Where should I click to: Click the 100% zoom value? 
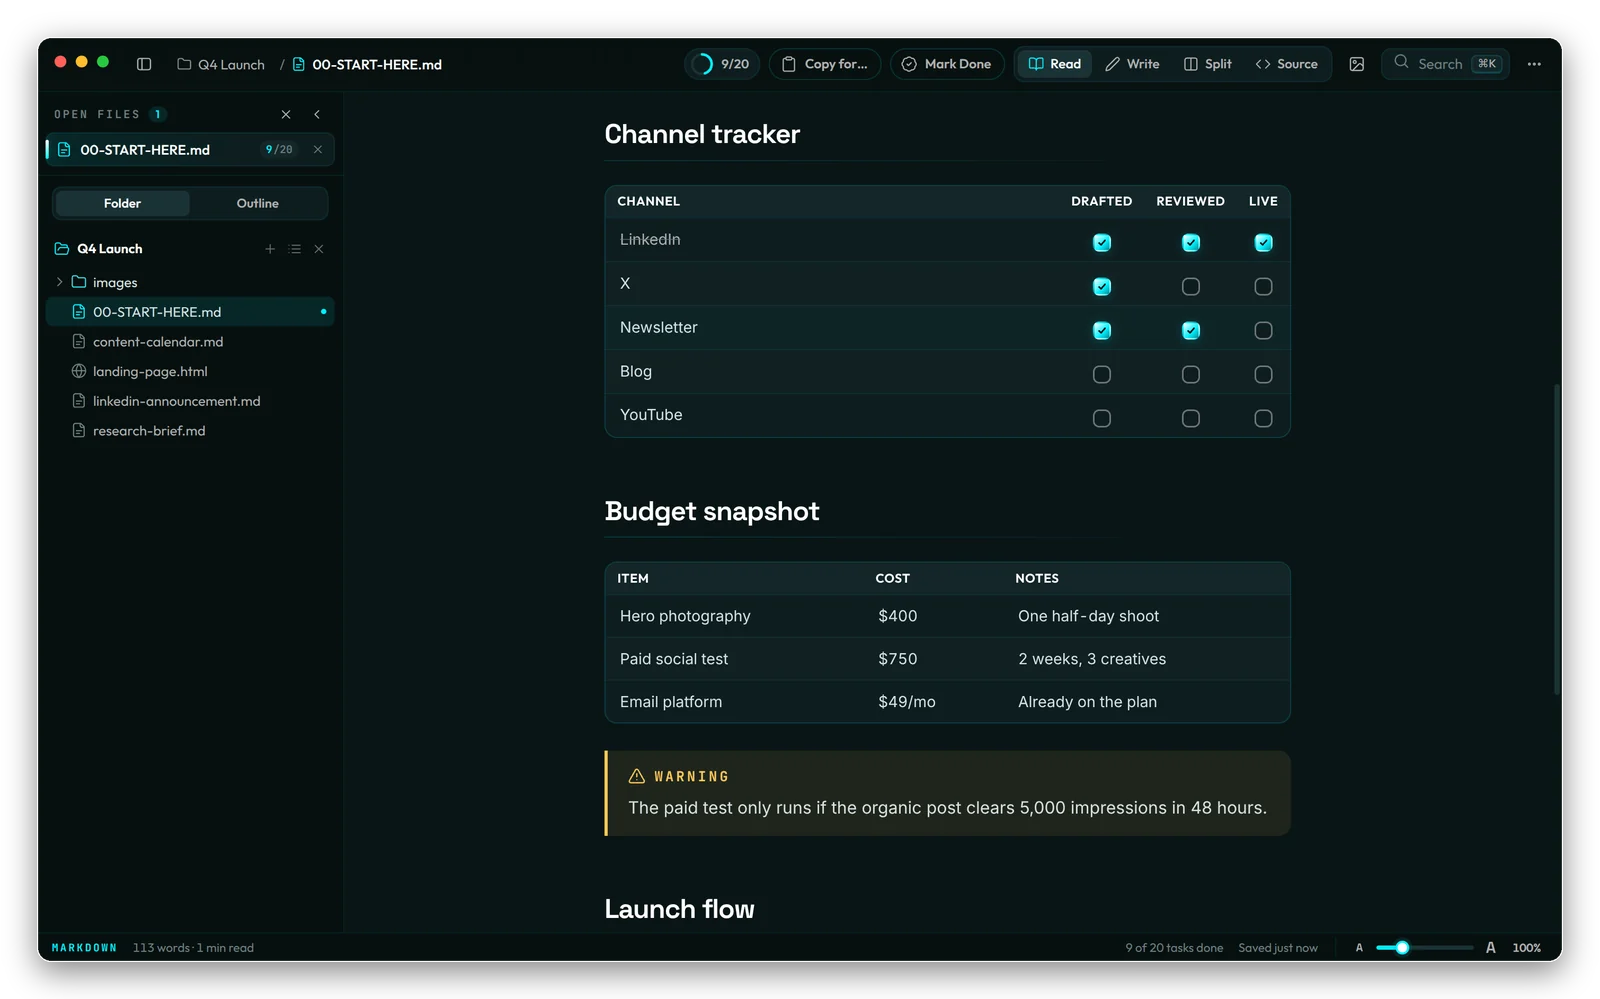coord(1527,948)
